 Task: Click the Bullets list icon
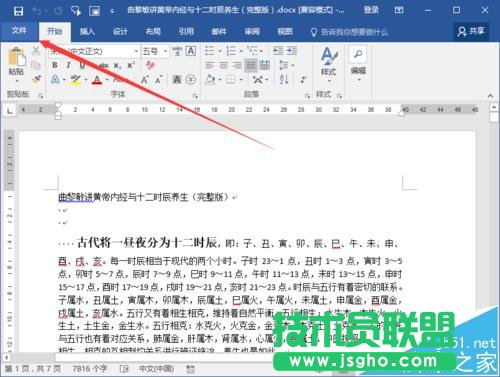coord(209,51)
